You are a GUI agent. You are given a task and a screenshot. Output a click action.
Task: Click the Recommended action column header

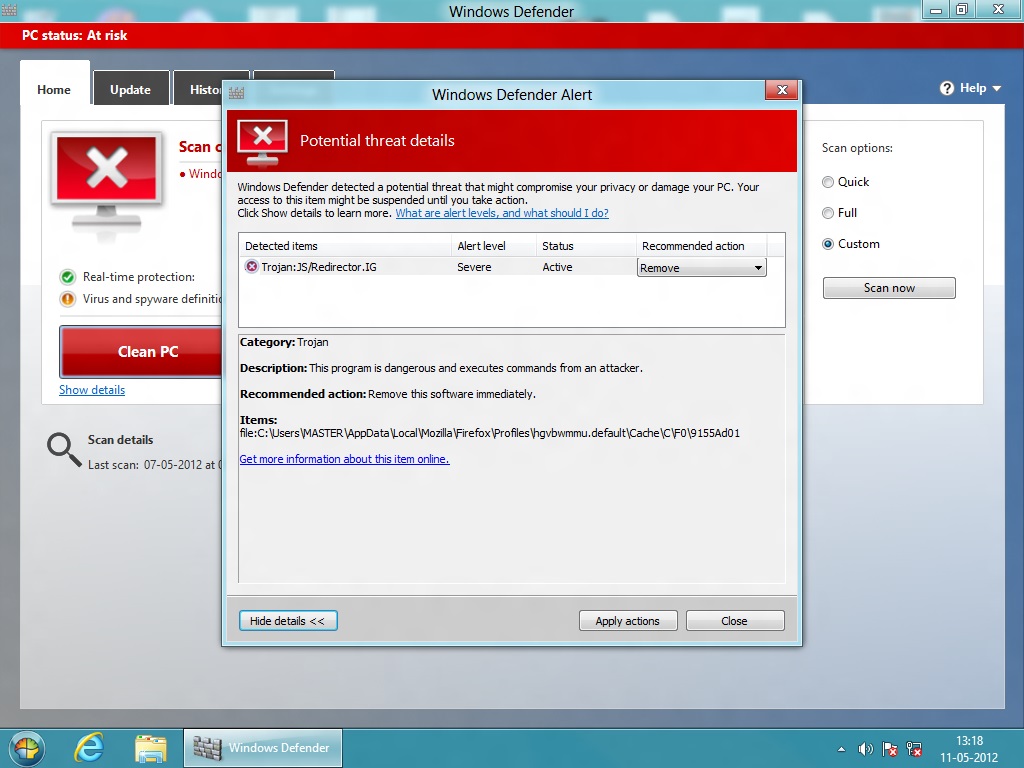point(701,246)
